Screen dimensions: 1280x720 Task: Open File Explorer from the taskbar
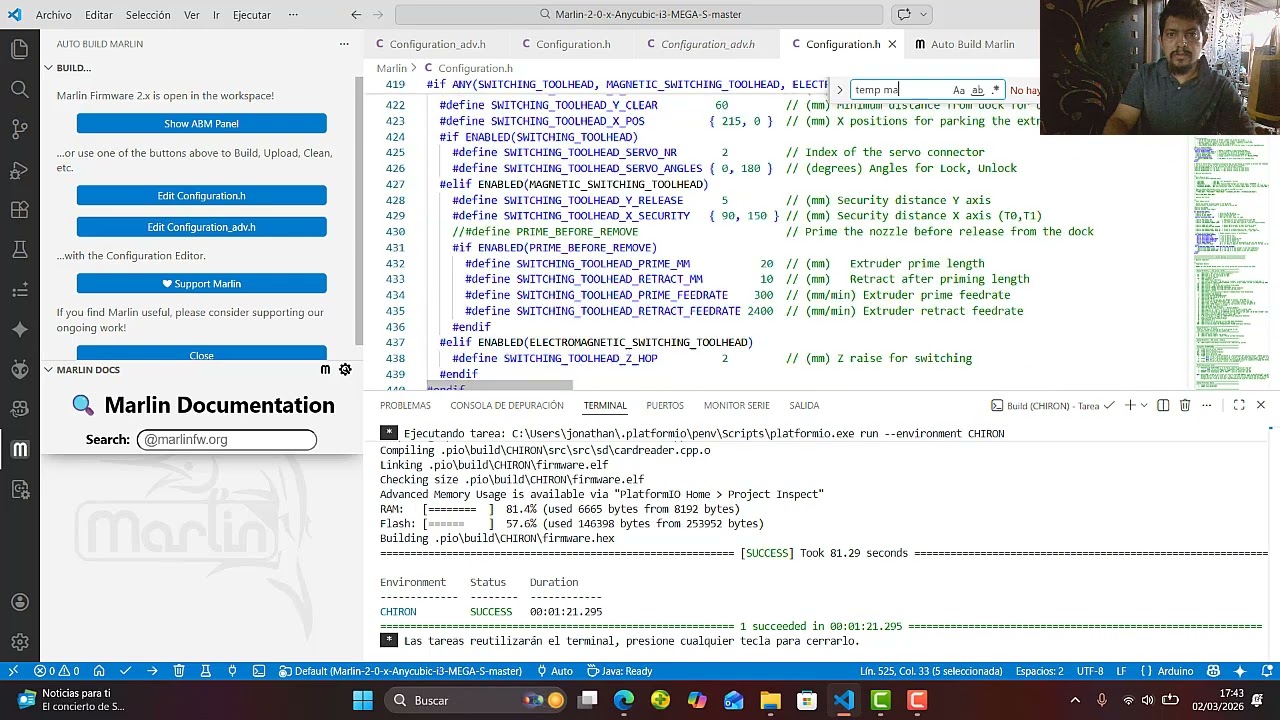pos(770,700)
